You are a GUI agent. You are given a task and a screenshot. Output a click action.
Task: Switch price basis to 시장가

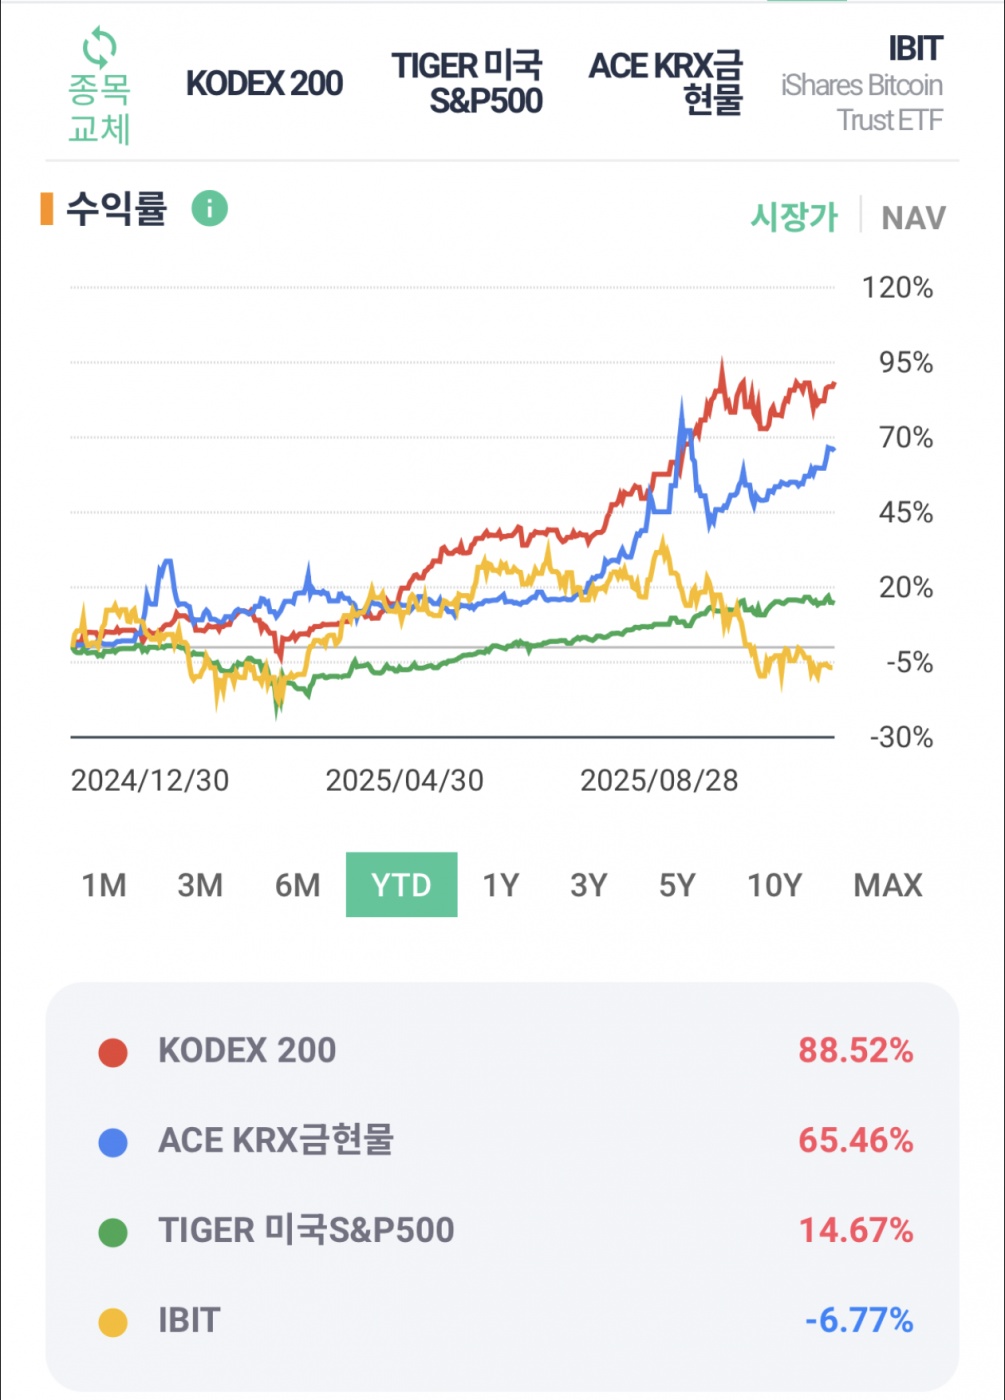tap(794, 217)
